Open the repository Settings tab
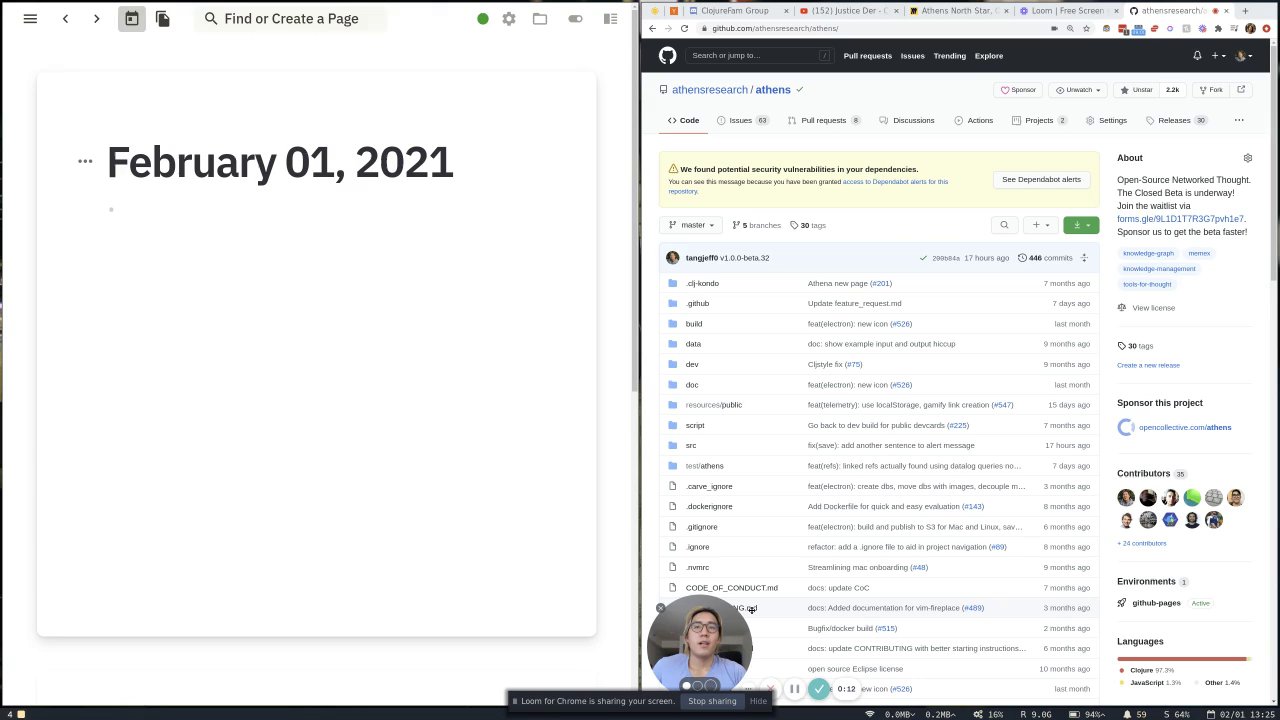The image size is (1280, 720). tap(1106, 120)
